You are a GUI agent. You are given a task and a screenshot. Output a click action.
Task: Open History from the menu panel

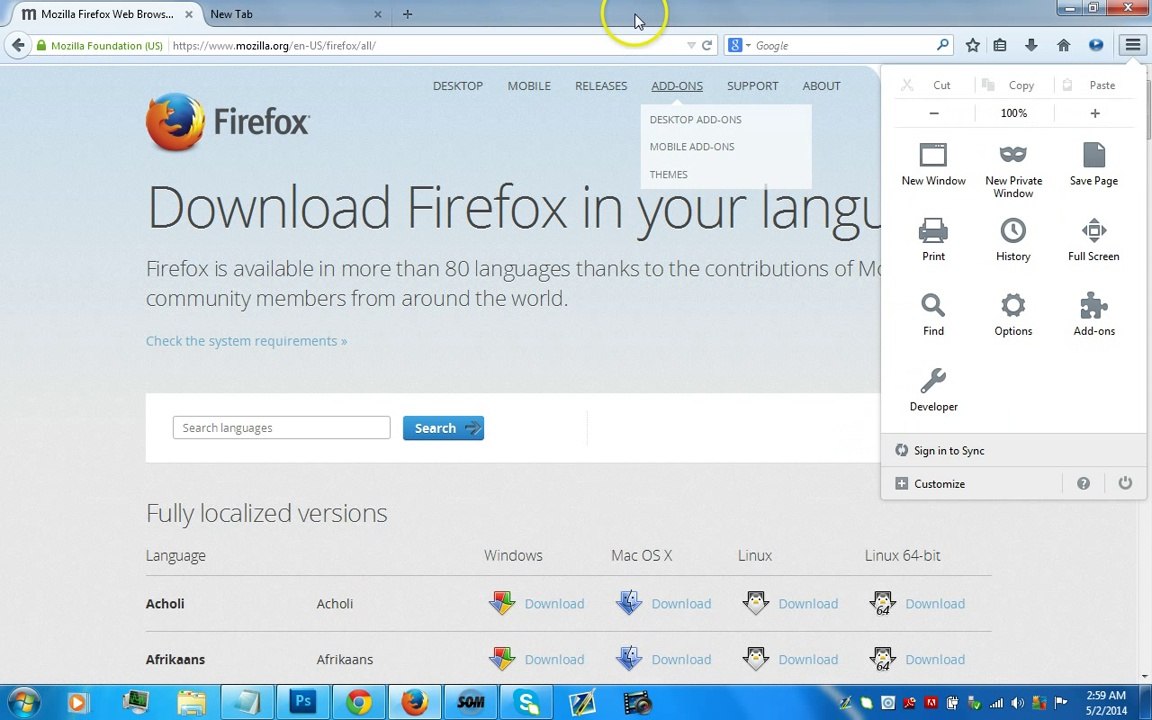click(1013, 240)
